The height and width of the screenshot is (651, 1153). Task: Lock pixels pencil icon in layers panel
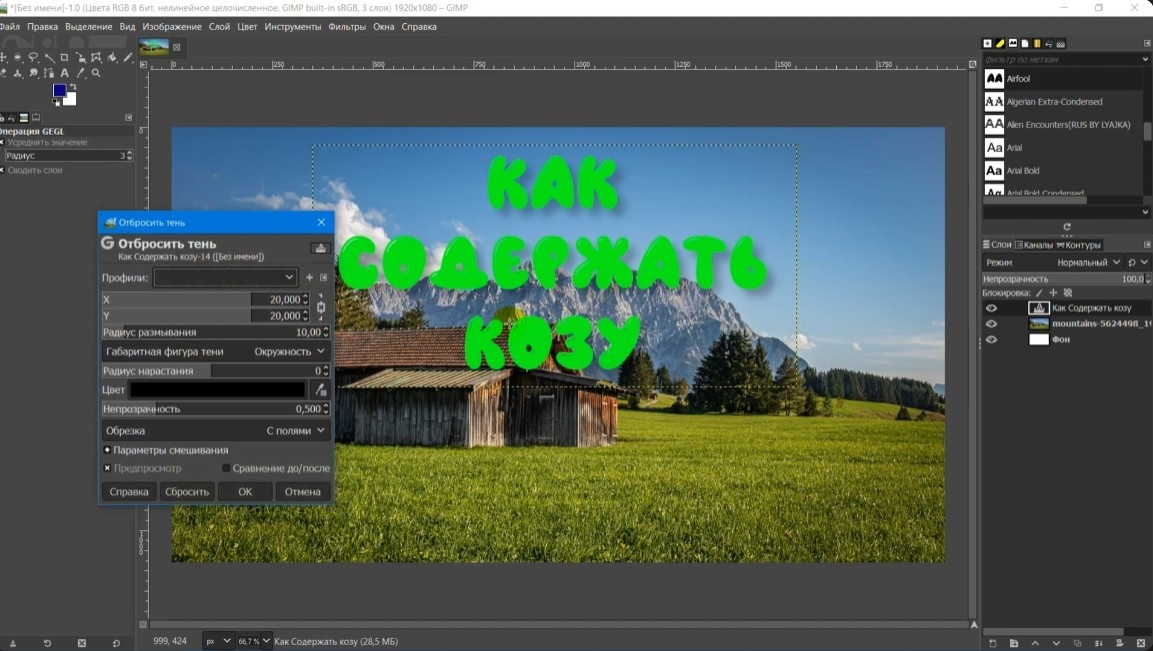click(1039, 293)
